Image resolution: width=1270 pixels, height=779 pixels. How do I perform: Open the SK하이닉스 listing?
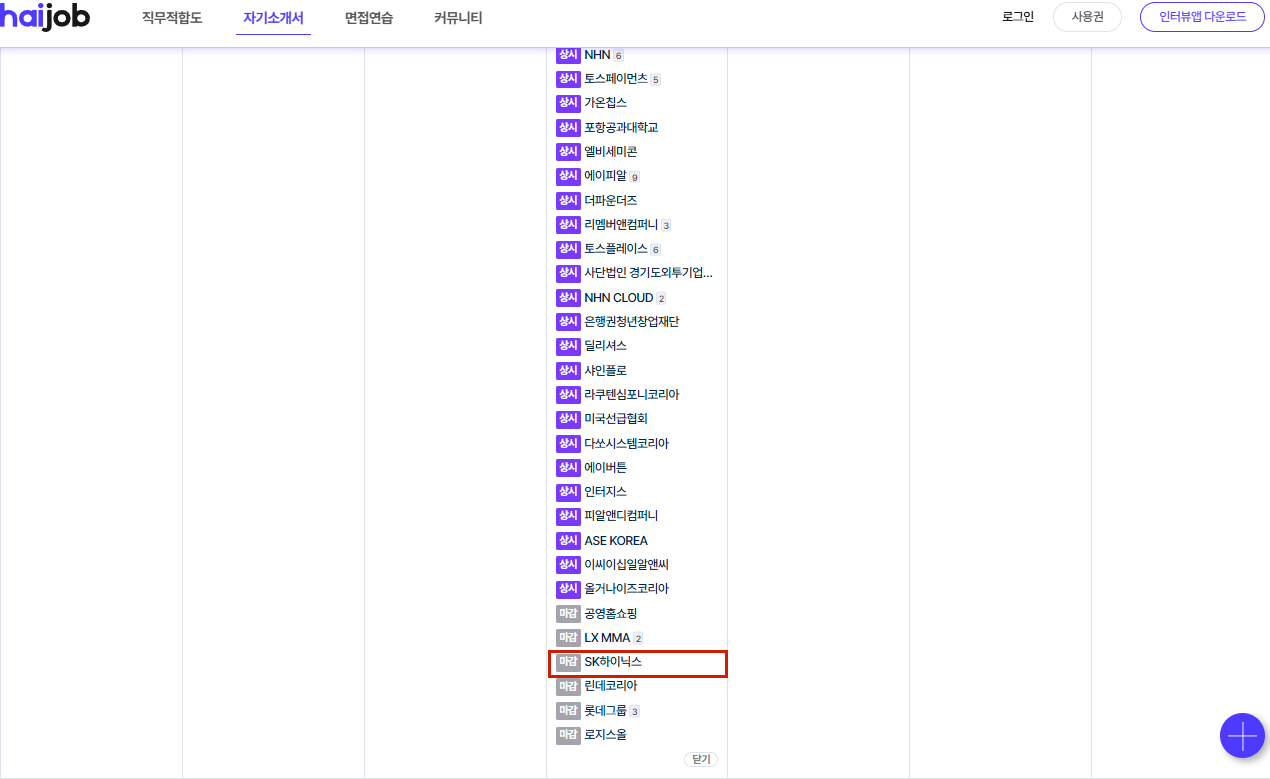pos(613,662)
